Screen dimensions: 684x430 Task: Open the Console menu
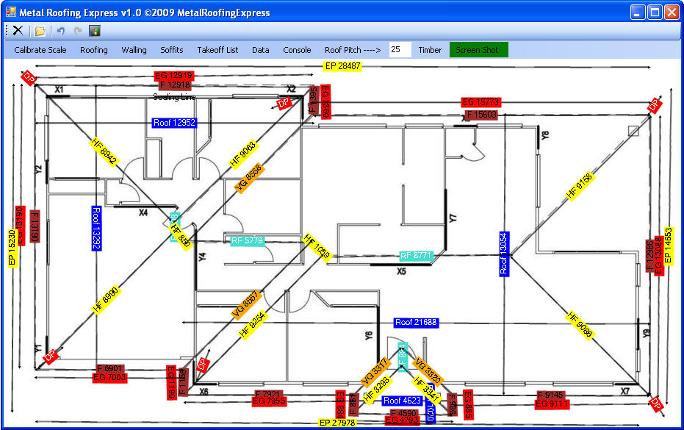pos(297,49)
